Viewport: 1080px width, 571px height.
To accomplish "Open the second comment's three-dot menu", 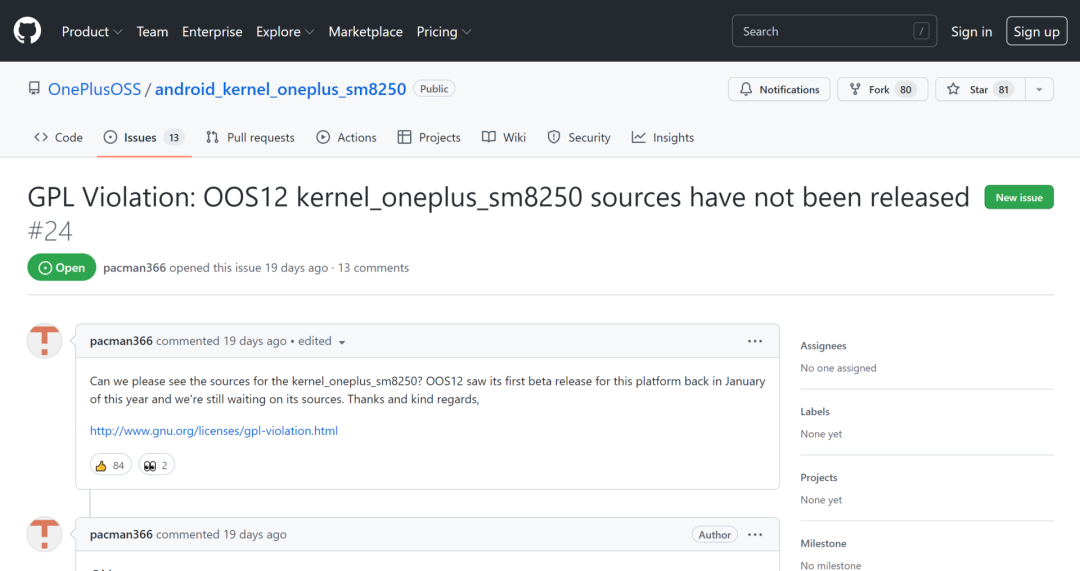I will 755,535.
